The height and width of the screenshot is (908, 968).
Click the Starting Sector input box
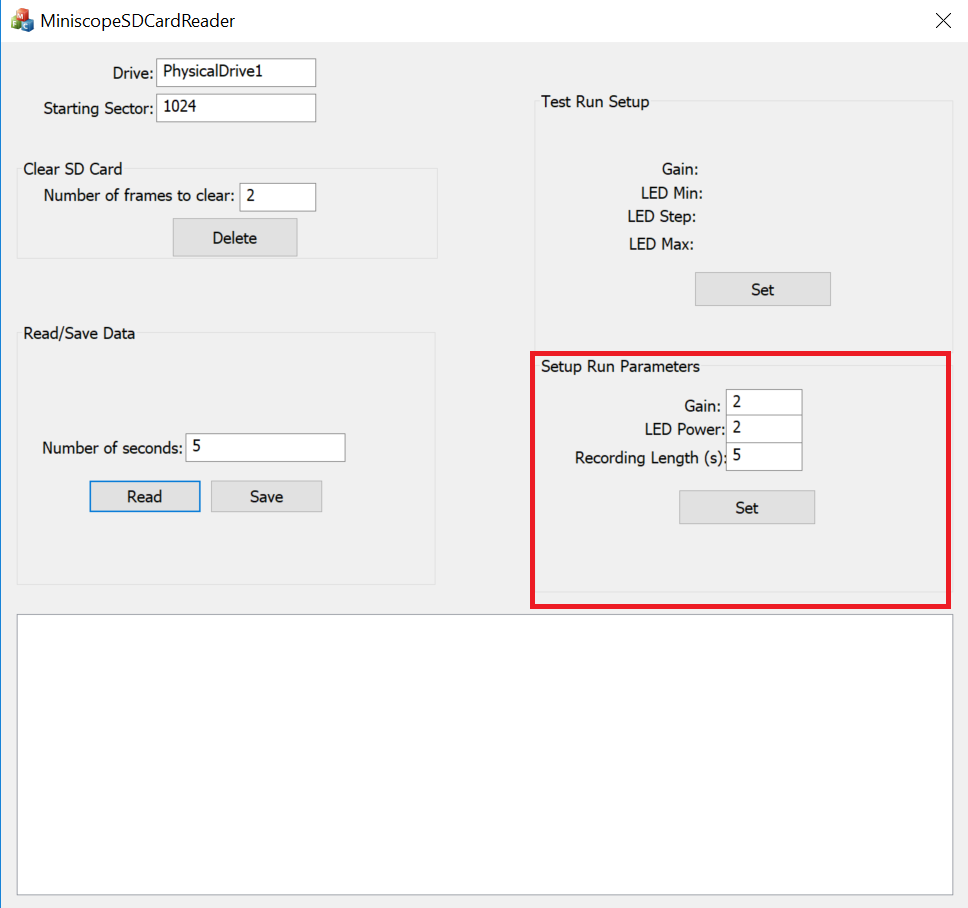click(x=236, y=108)
